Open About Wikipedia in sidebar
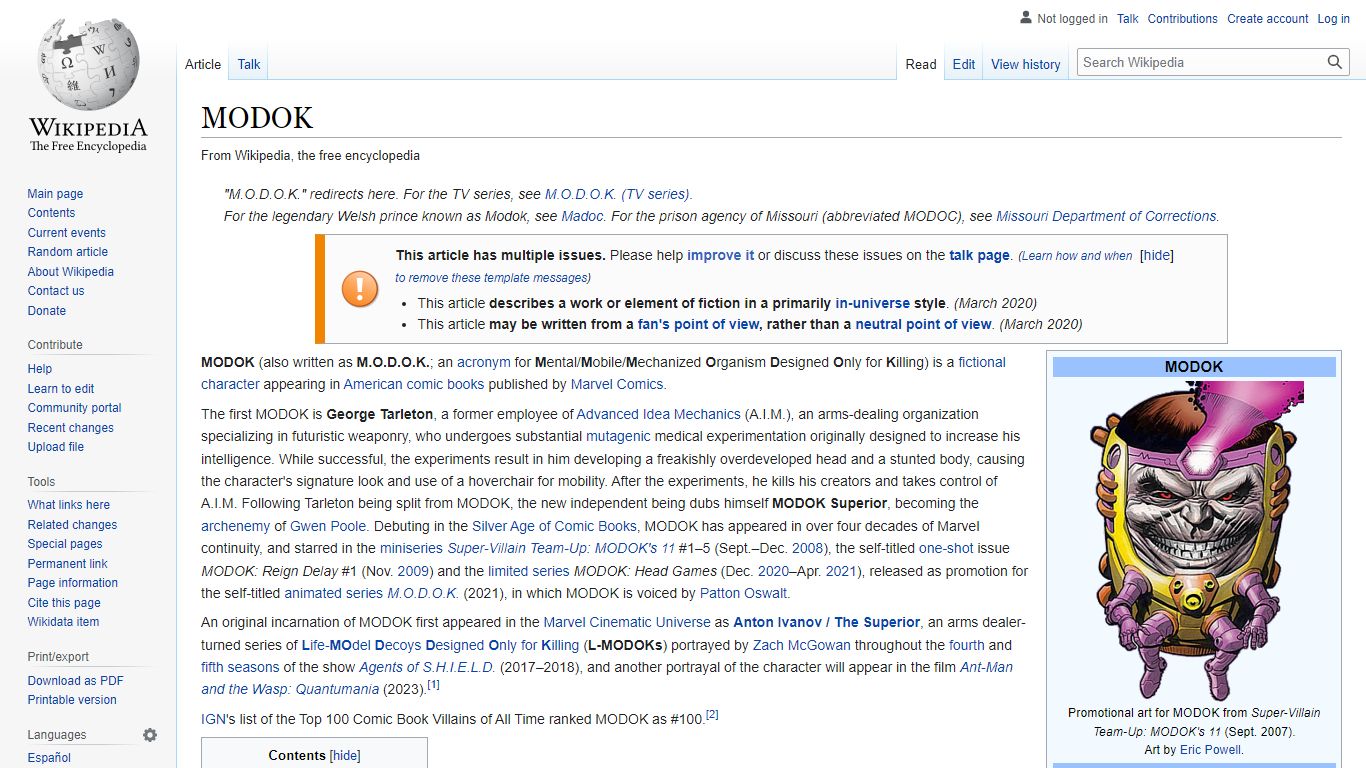Image resolution: width=1366 pixels, height=768 pixels. point(70,272)
